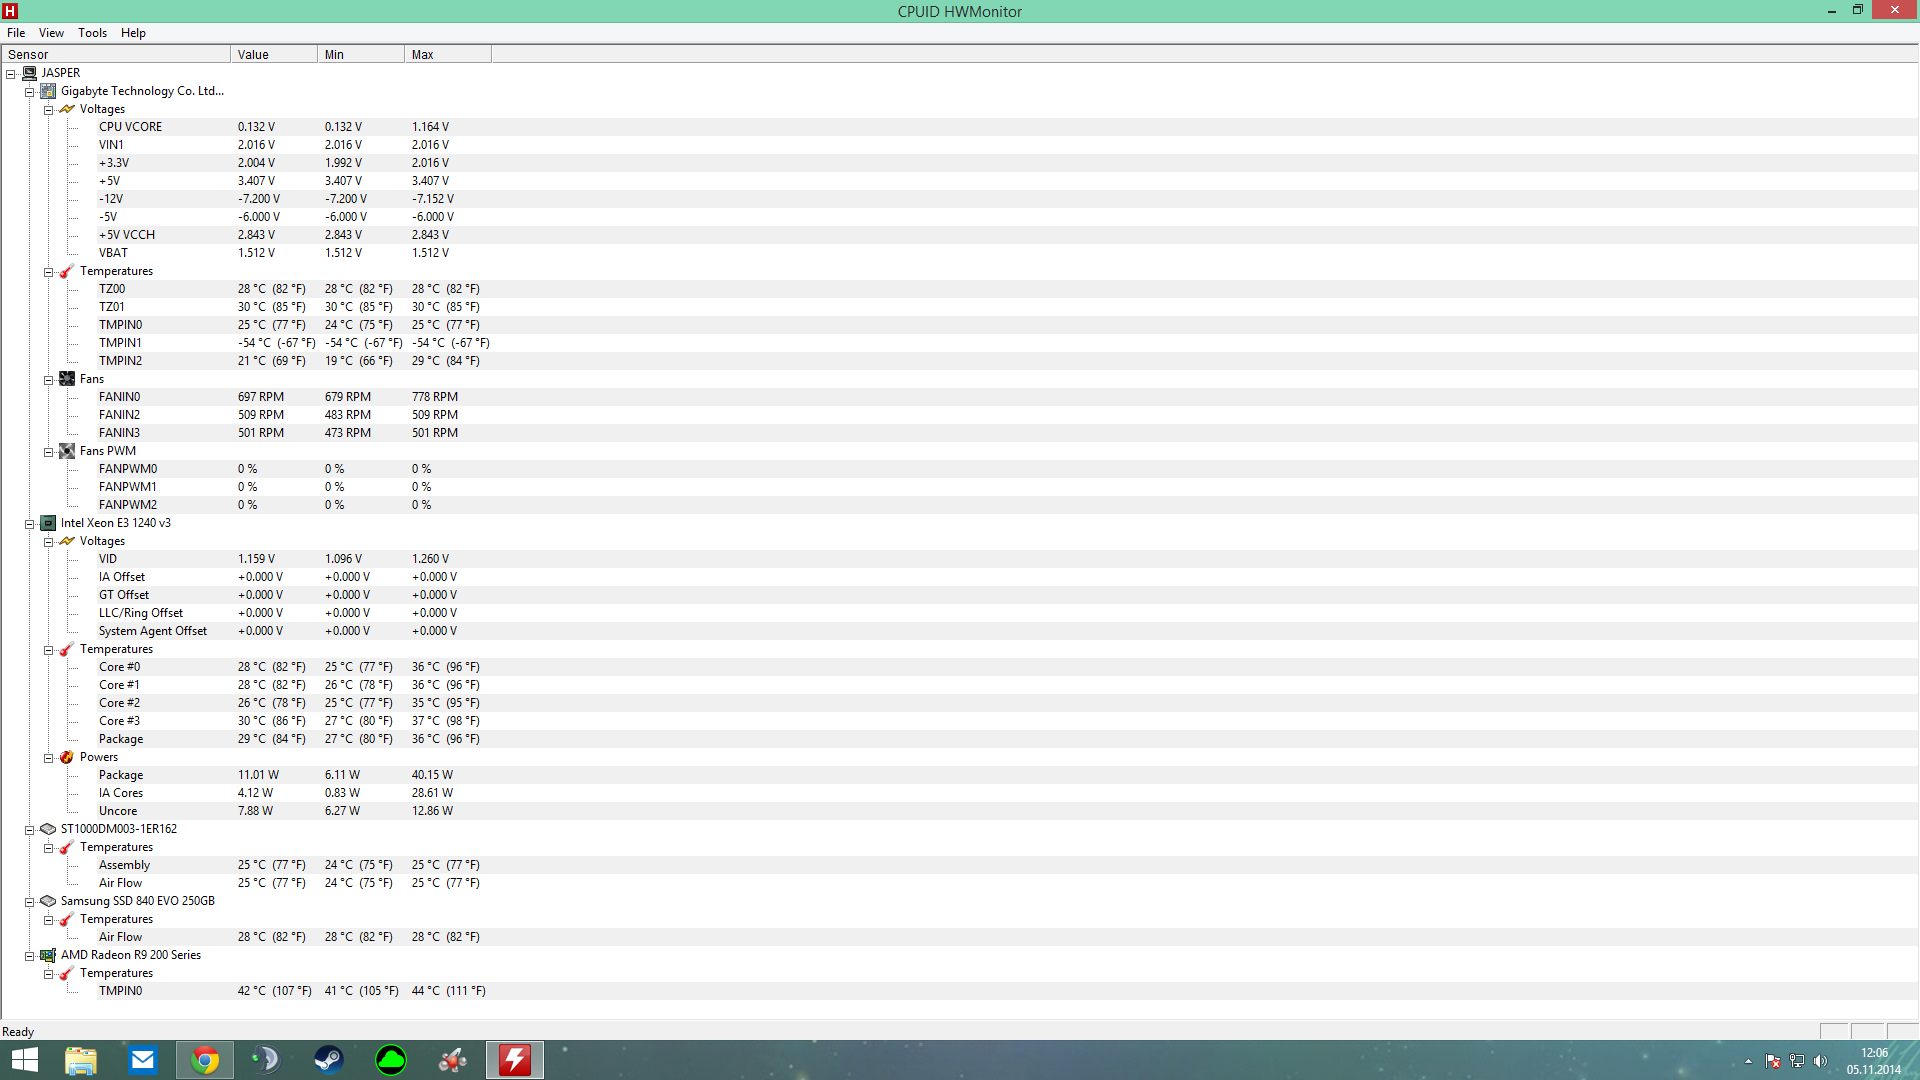
Task: Open Steam from the taskbar
Action: tap(329, 1060)
